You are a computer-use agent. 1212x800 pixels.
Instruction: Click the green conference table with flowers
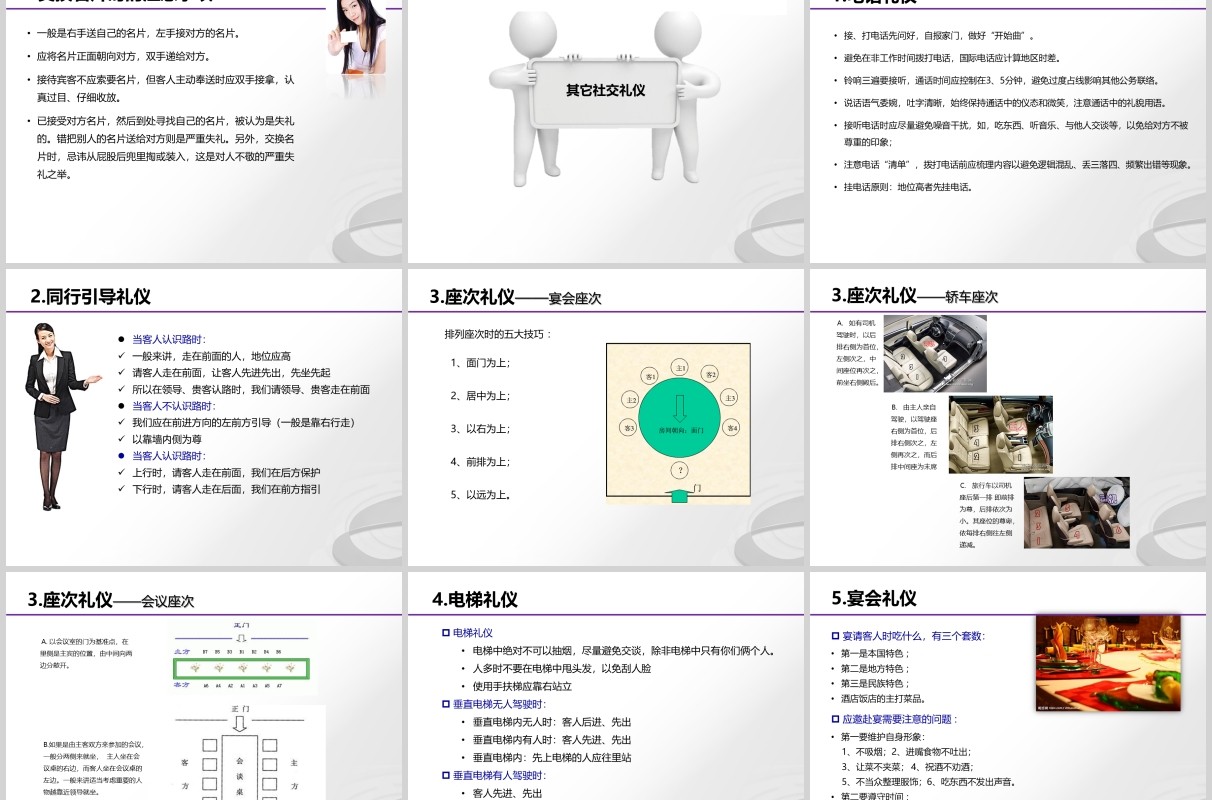(x=241, y=667)
